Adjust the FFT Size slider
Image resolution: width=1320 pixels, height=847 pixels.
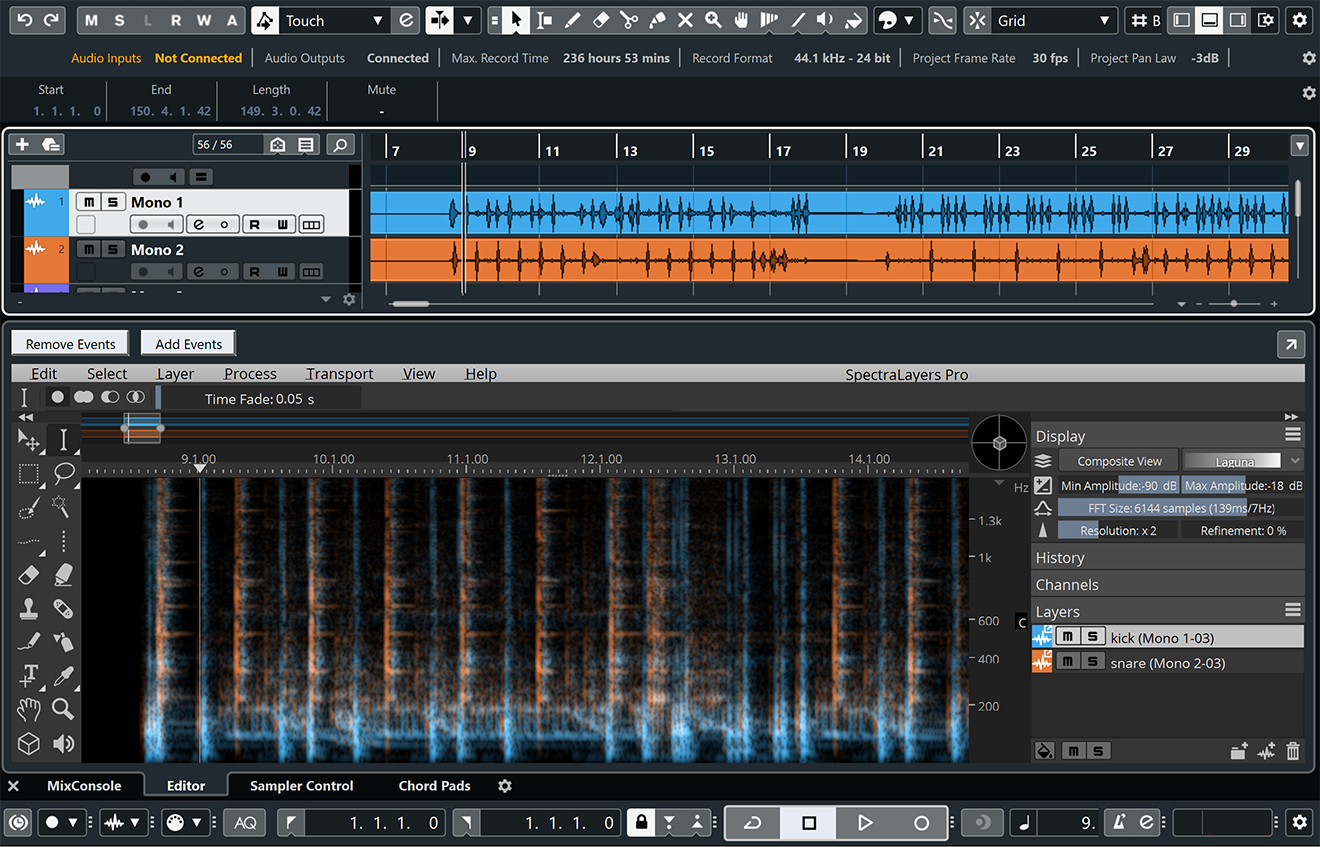coord(1180,508)
